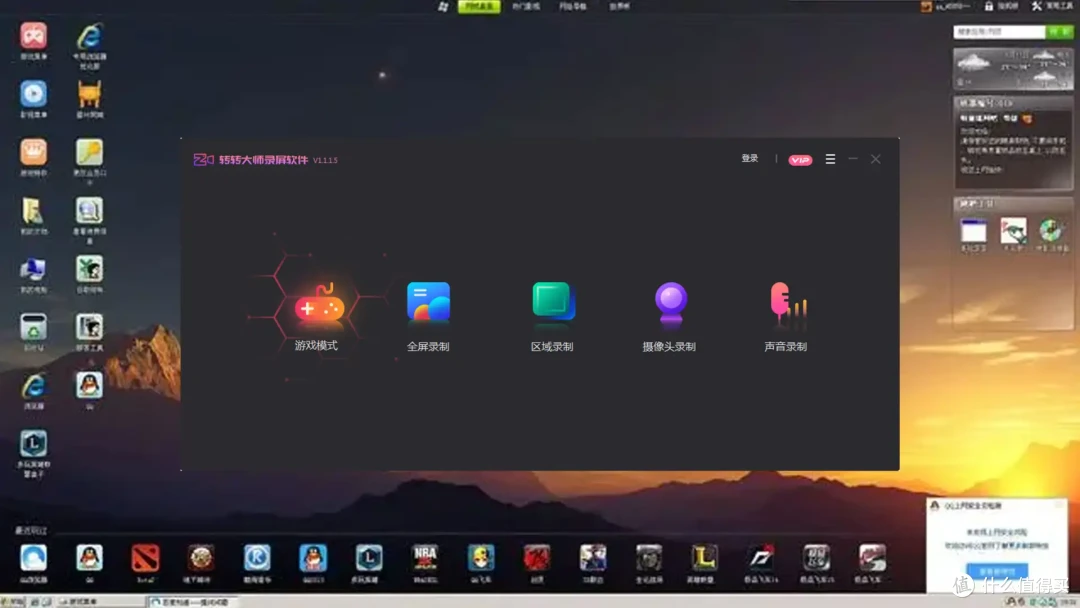This screenshot has width=1080, height=608.
Task: Select the 游戏模式 game controller icon
Action: (x=319, y=302)
